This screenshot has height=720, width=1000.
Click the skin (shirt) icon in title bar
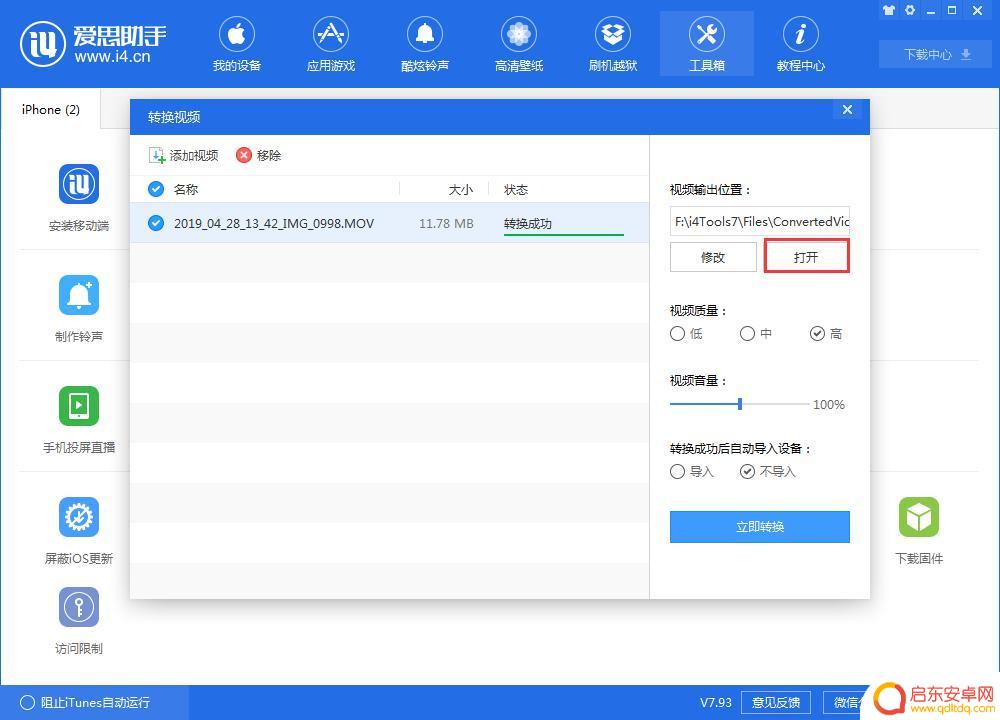tap(889, 10)
